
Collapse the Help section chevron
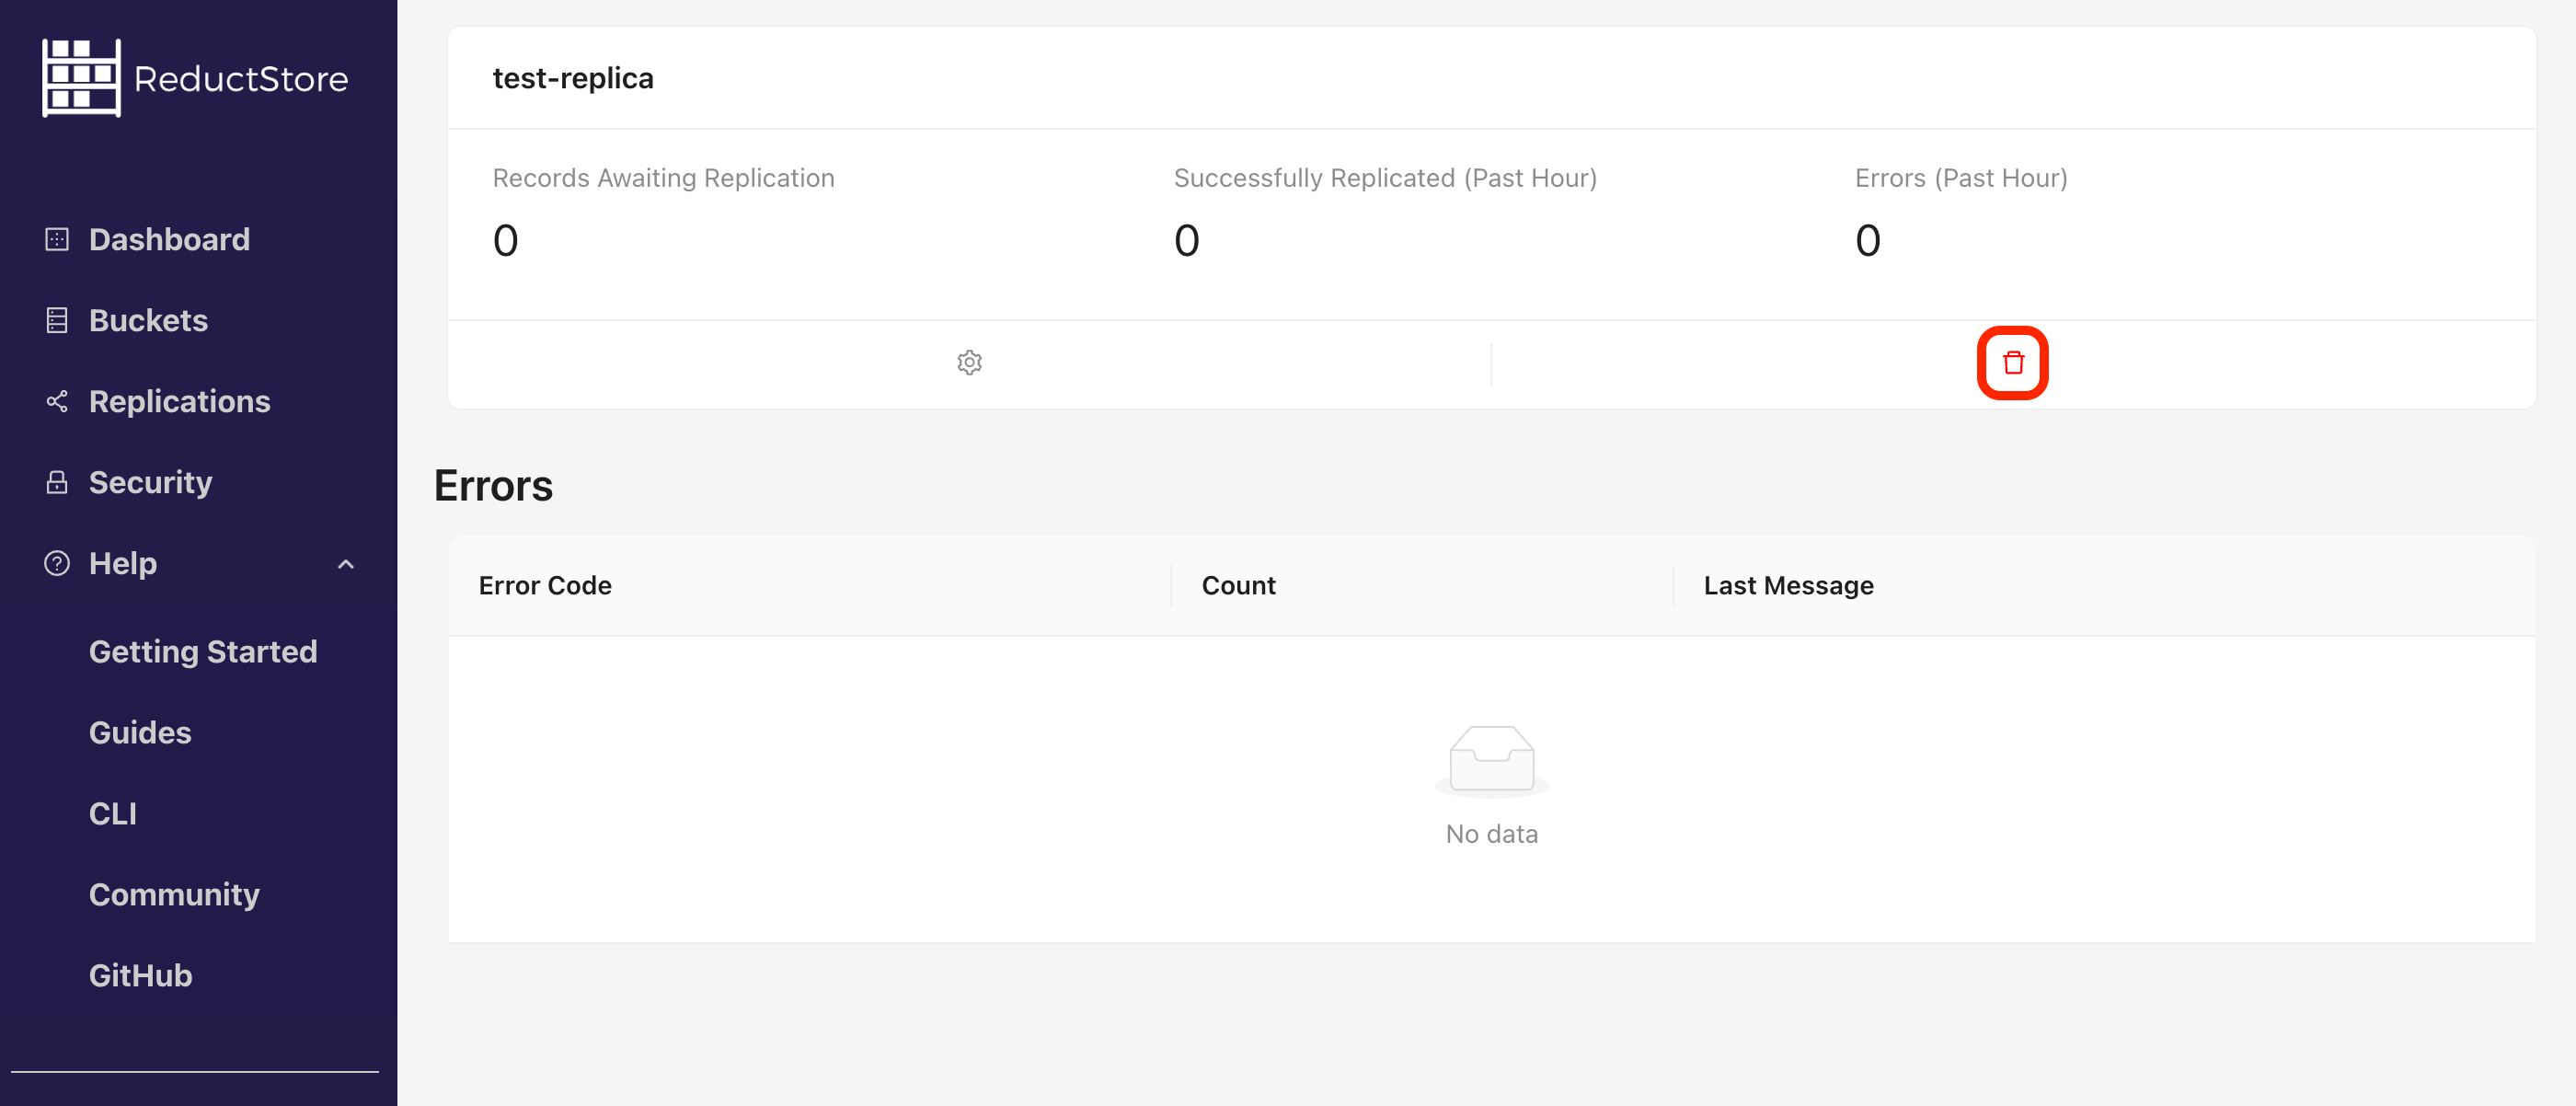point(346,564)
